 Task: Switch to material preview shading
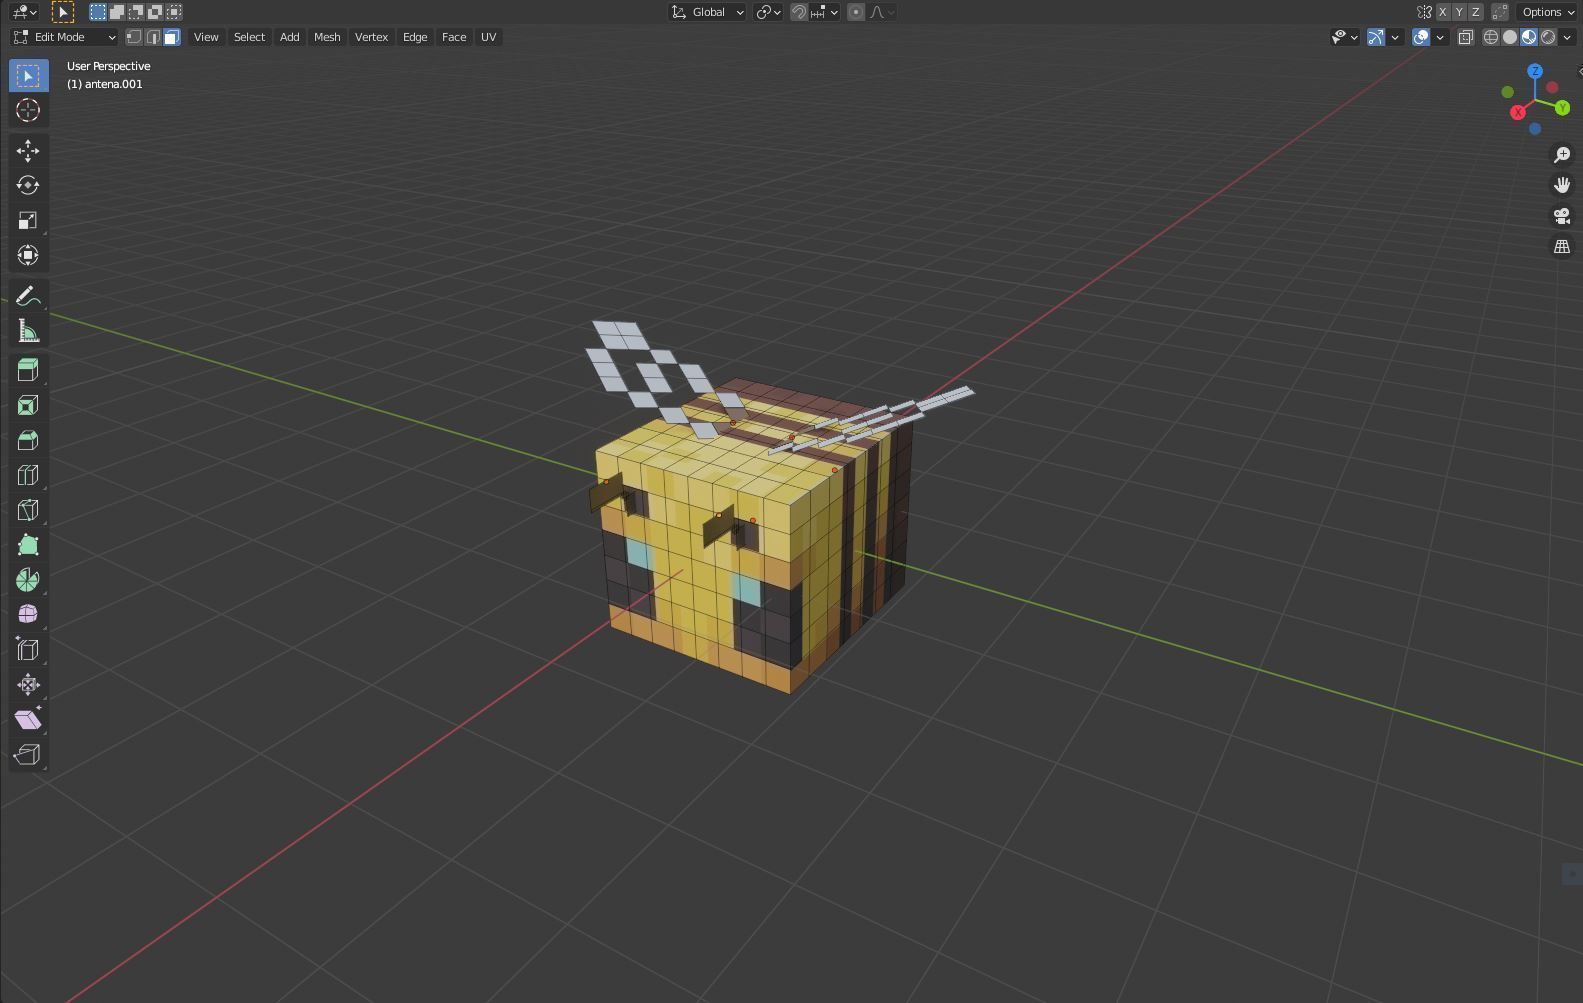(1529, 37)
